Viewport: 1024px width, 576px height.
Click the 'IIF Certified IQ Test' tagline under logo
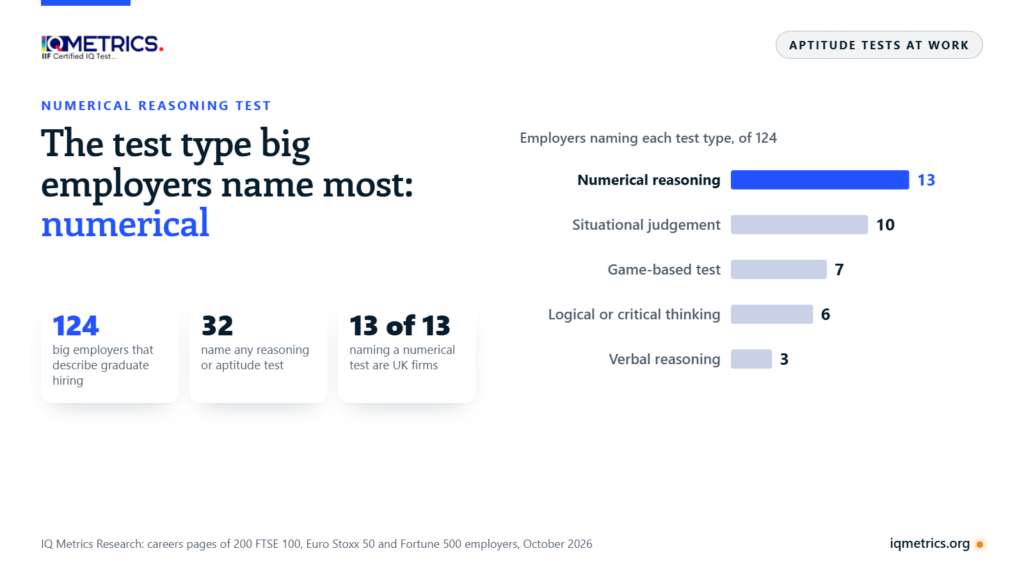tap(79, 57)
